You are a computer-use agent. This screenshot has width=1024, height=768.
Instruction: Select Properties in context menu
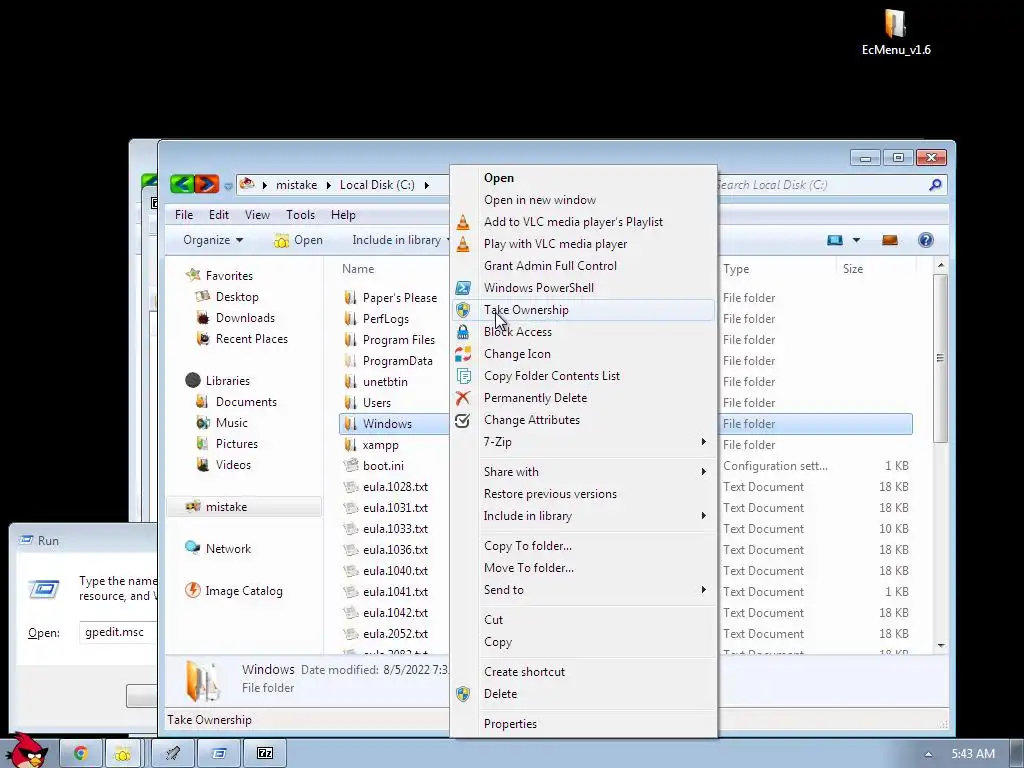(x=583, y=724)
